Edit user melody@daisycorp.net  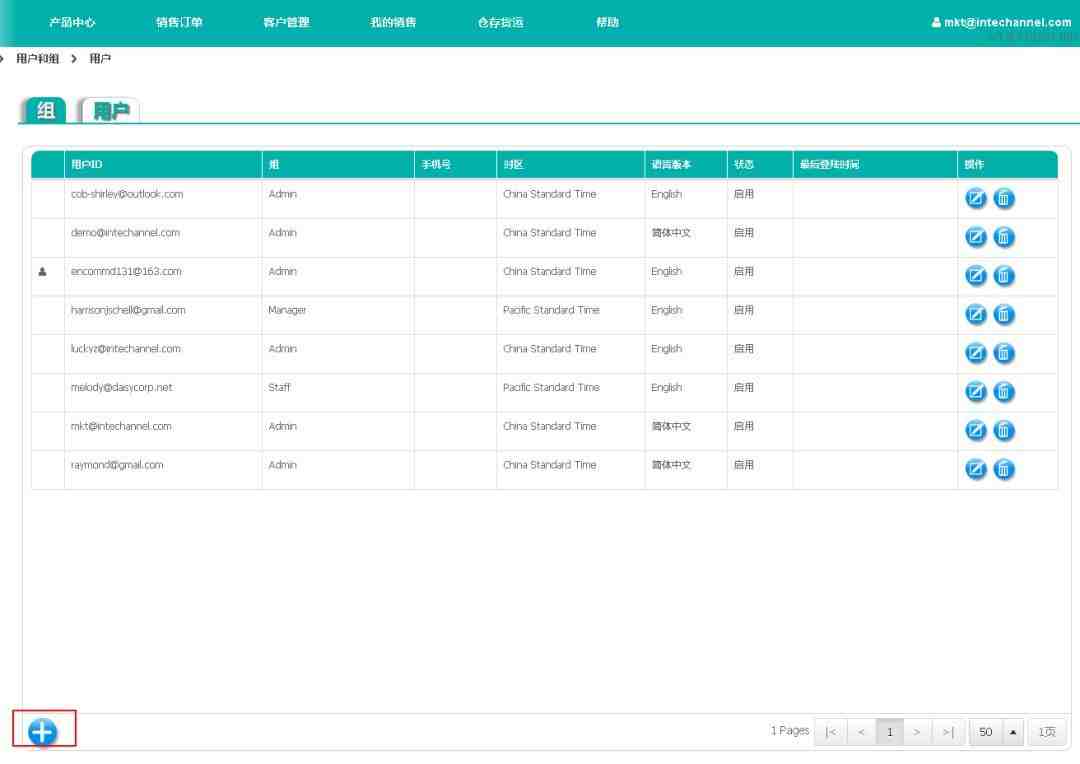(975, 392)
